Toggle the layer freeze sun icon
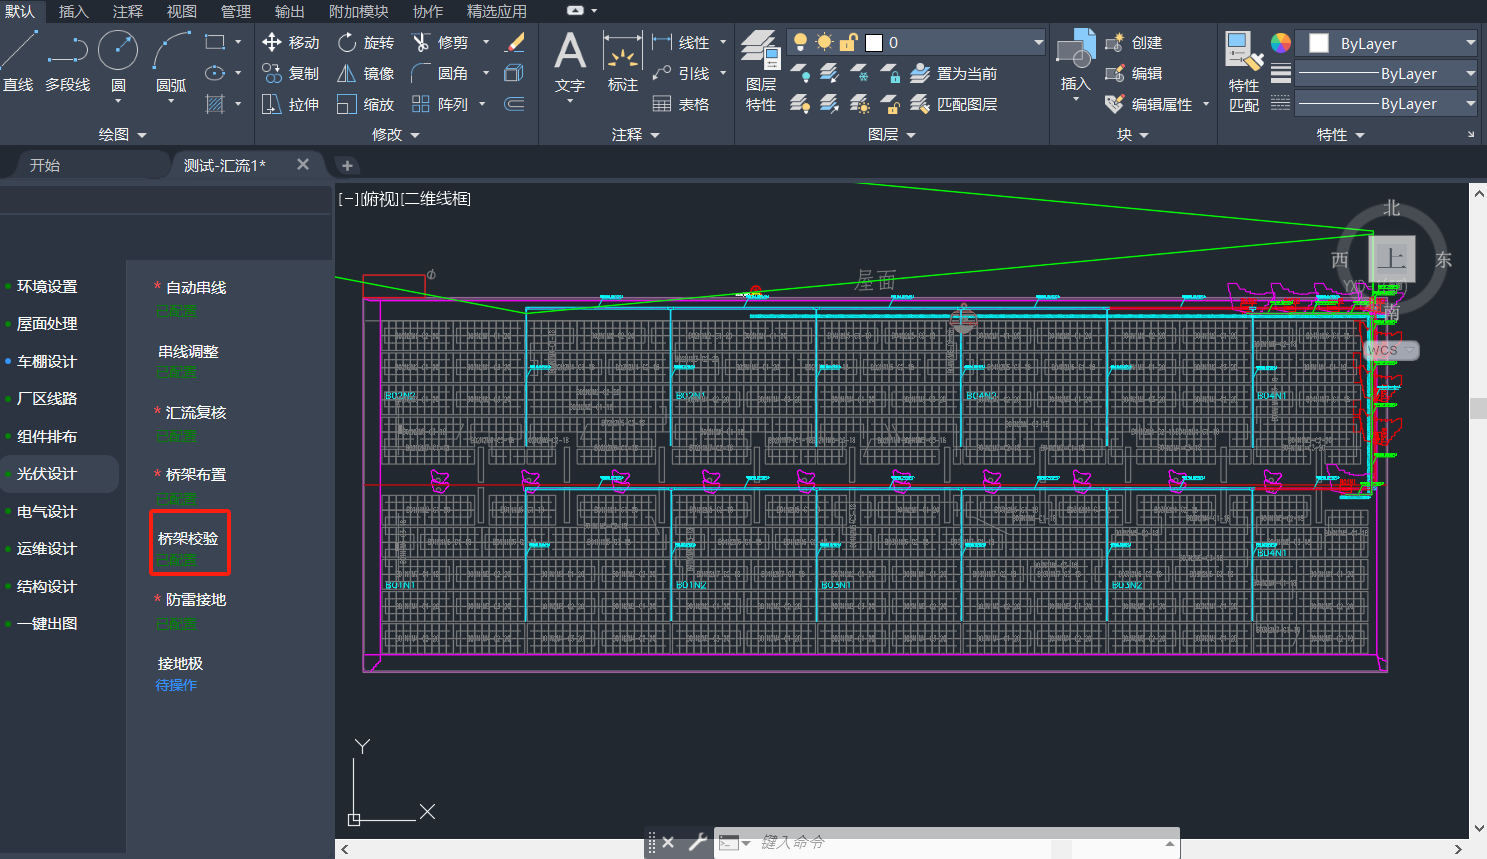Image resolution: width=1487 pixels, height=859 pixels. coord(824,42)
